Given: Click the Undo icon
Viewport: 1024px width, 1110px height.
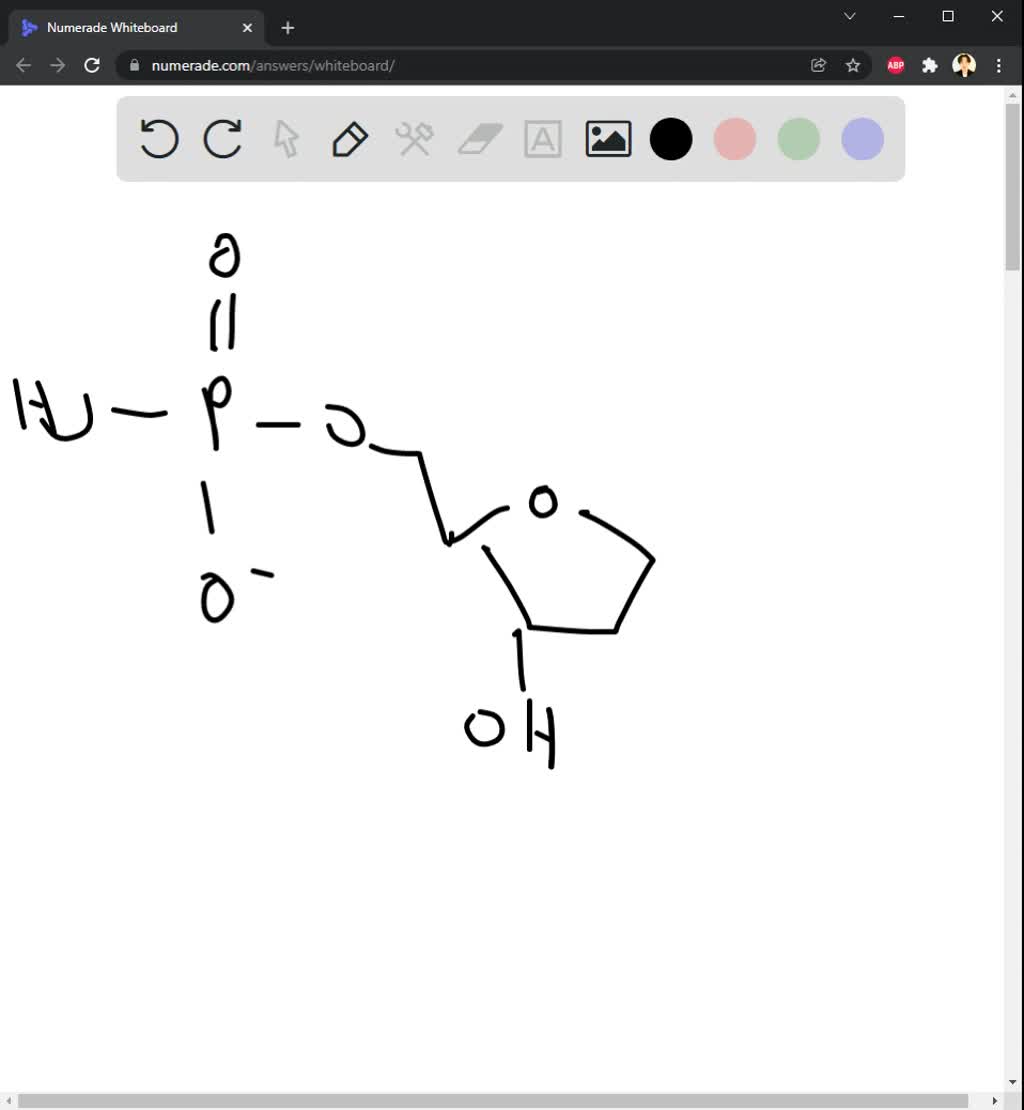Looking at the screenshot, I should 158,139.
